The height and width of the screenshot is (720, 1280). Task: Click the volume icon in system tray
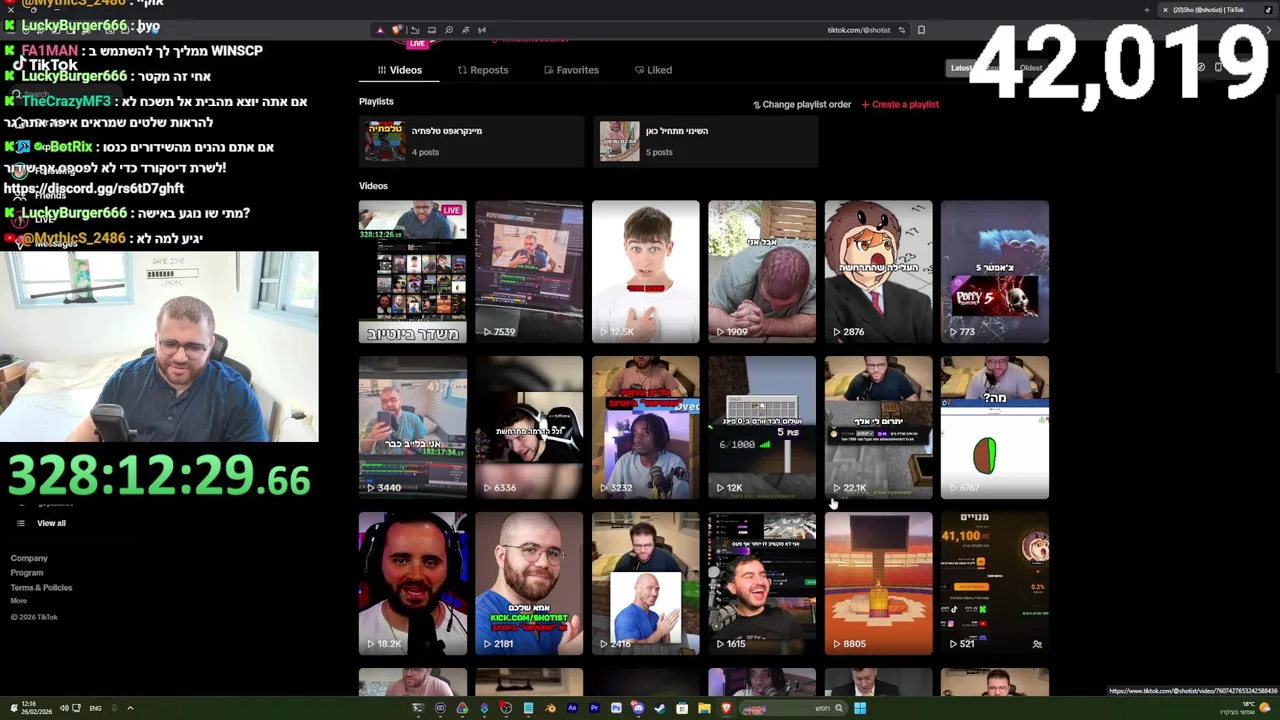[64, 708]
